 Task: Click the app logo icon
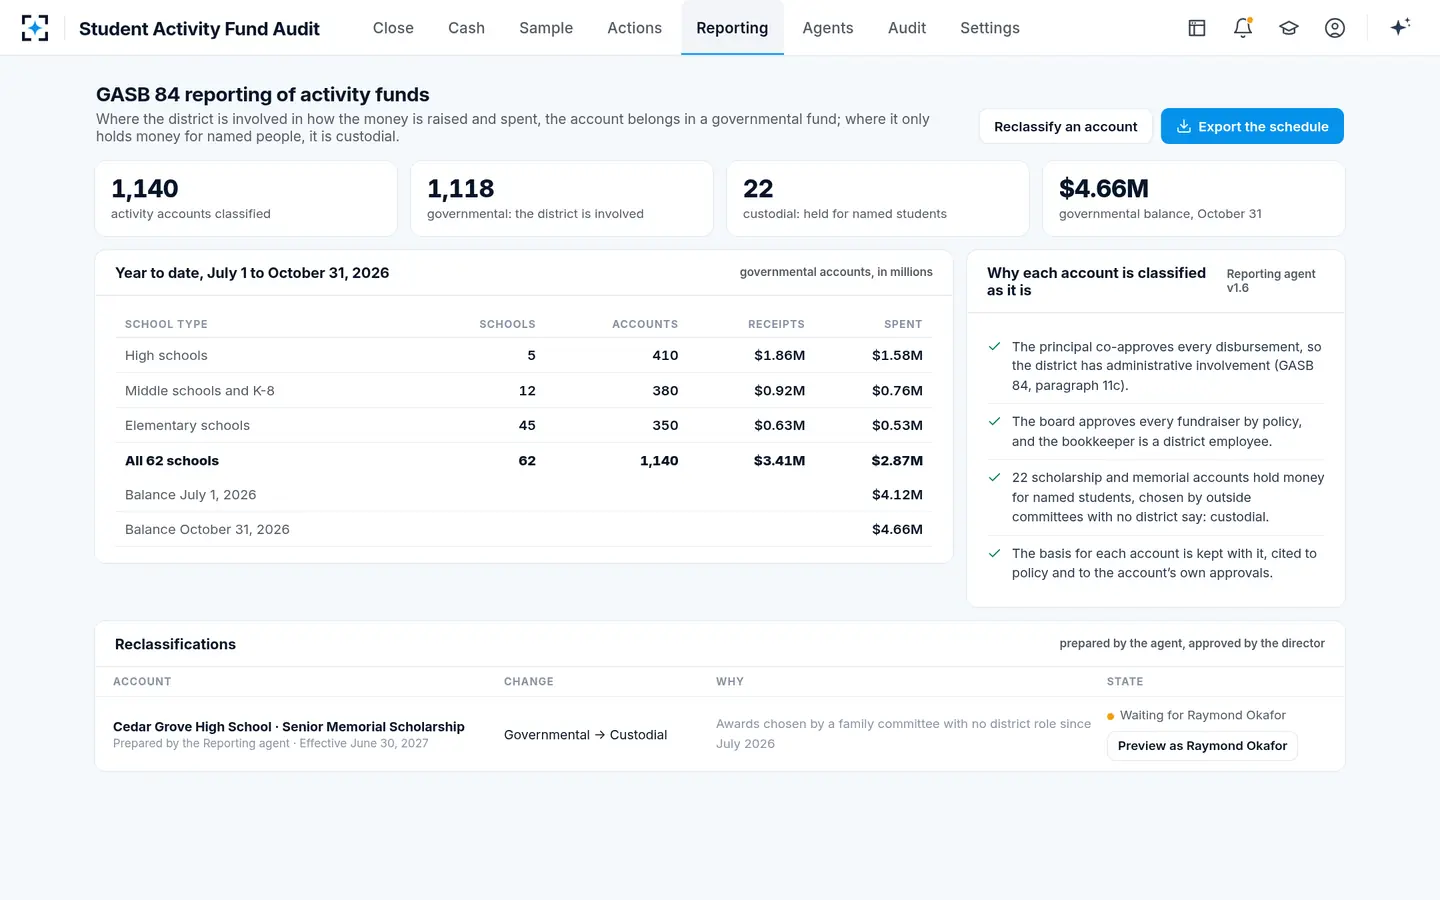[35, 28]
